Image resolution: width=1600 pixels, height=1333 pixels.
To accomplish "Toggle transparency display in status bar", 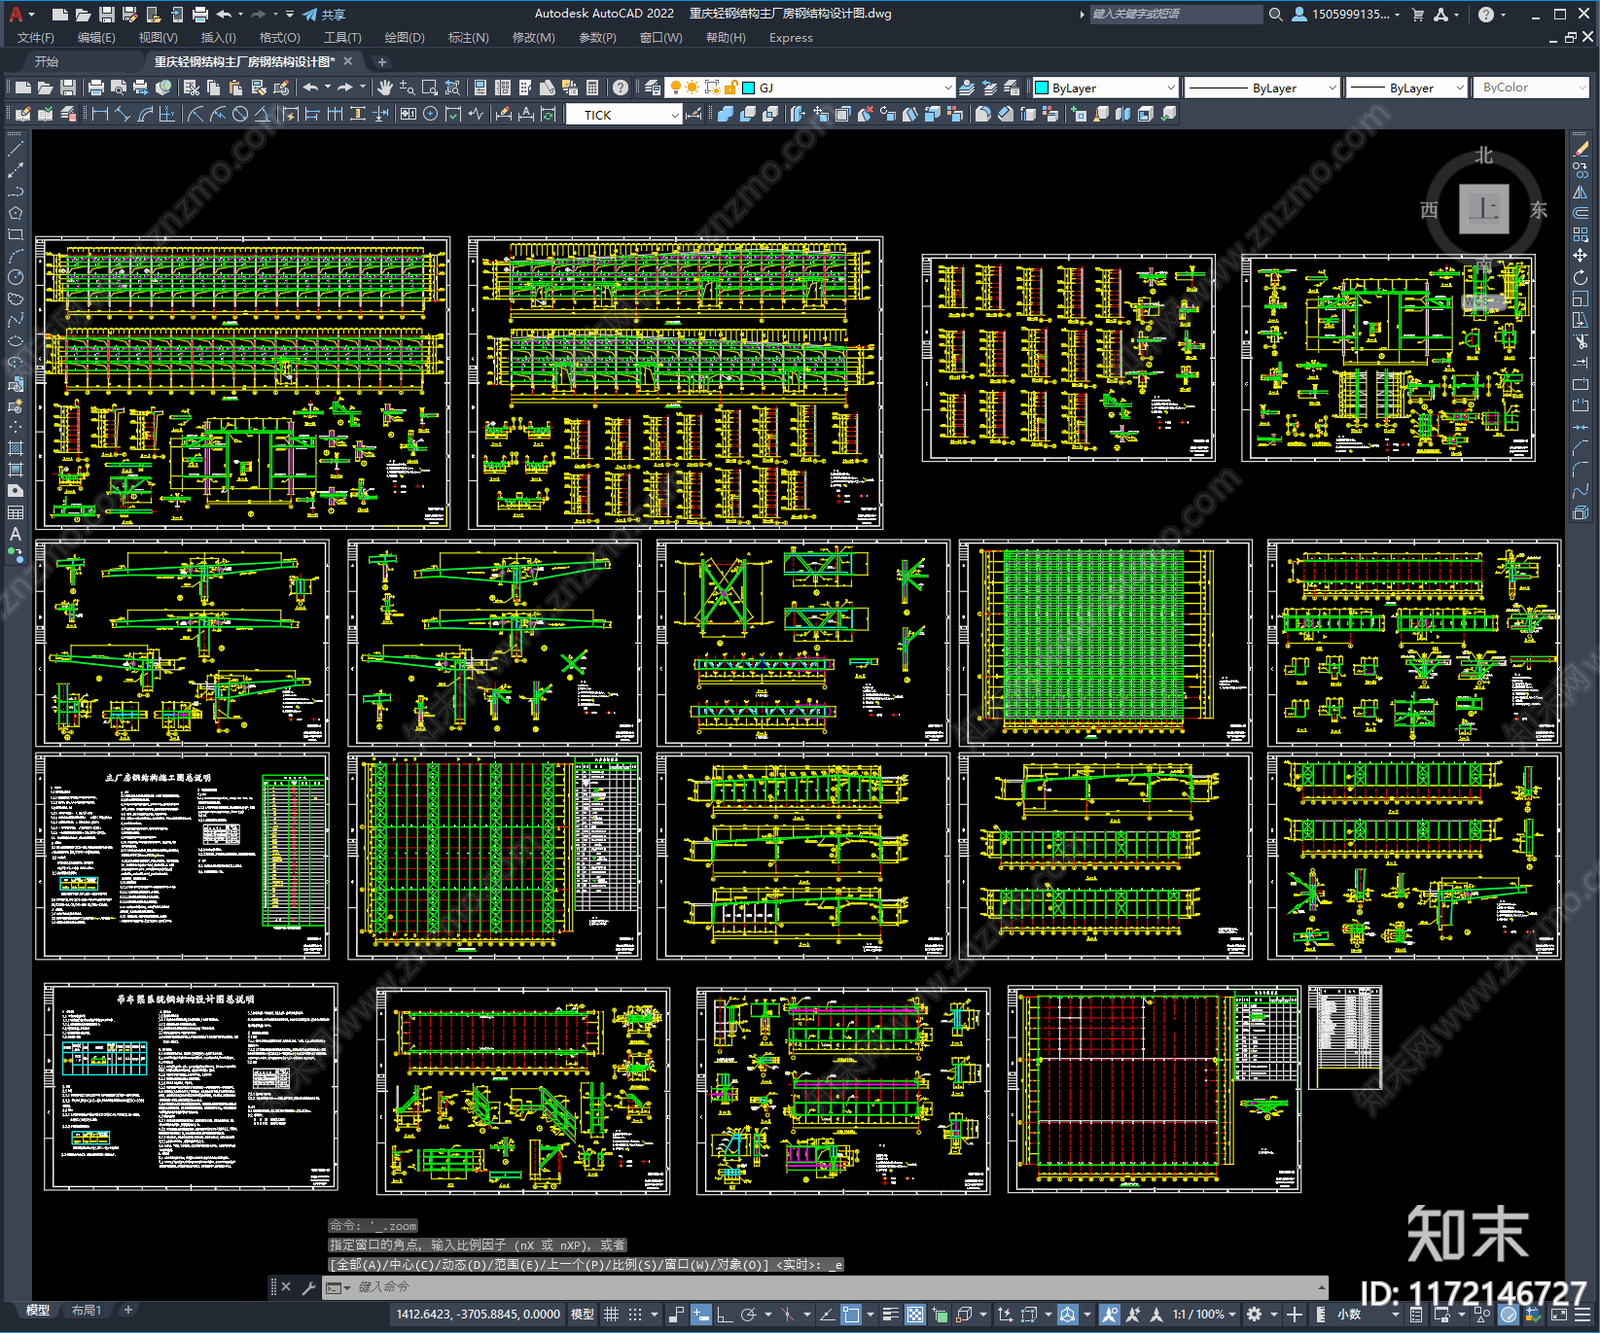I will coord(915,1314).
